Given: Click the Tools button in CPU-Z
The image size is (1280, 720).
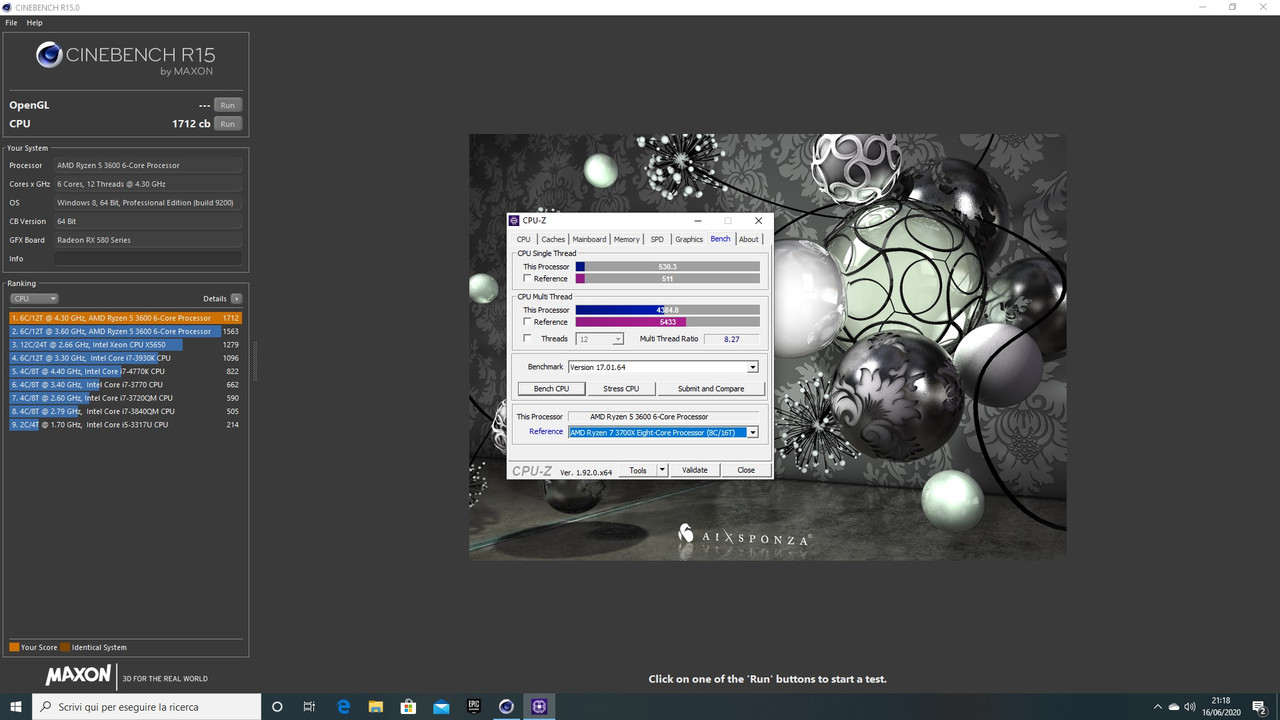Looking at the screenshot, I should (638, 470).
